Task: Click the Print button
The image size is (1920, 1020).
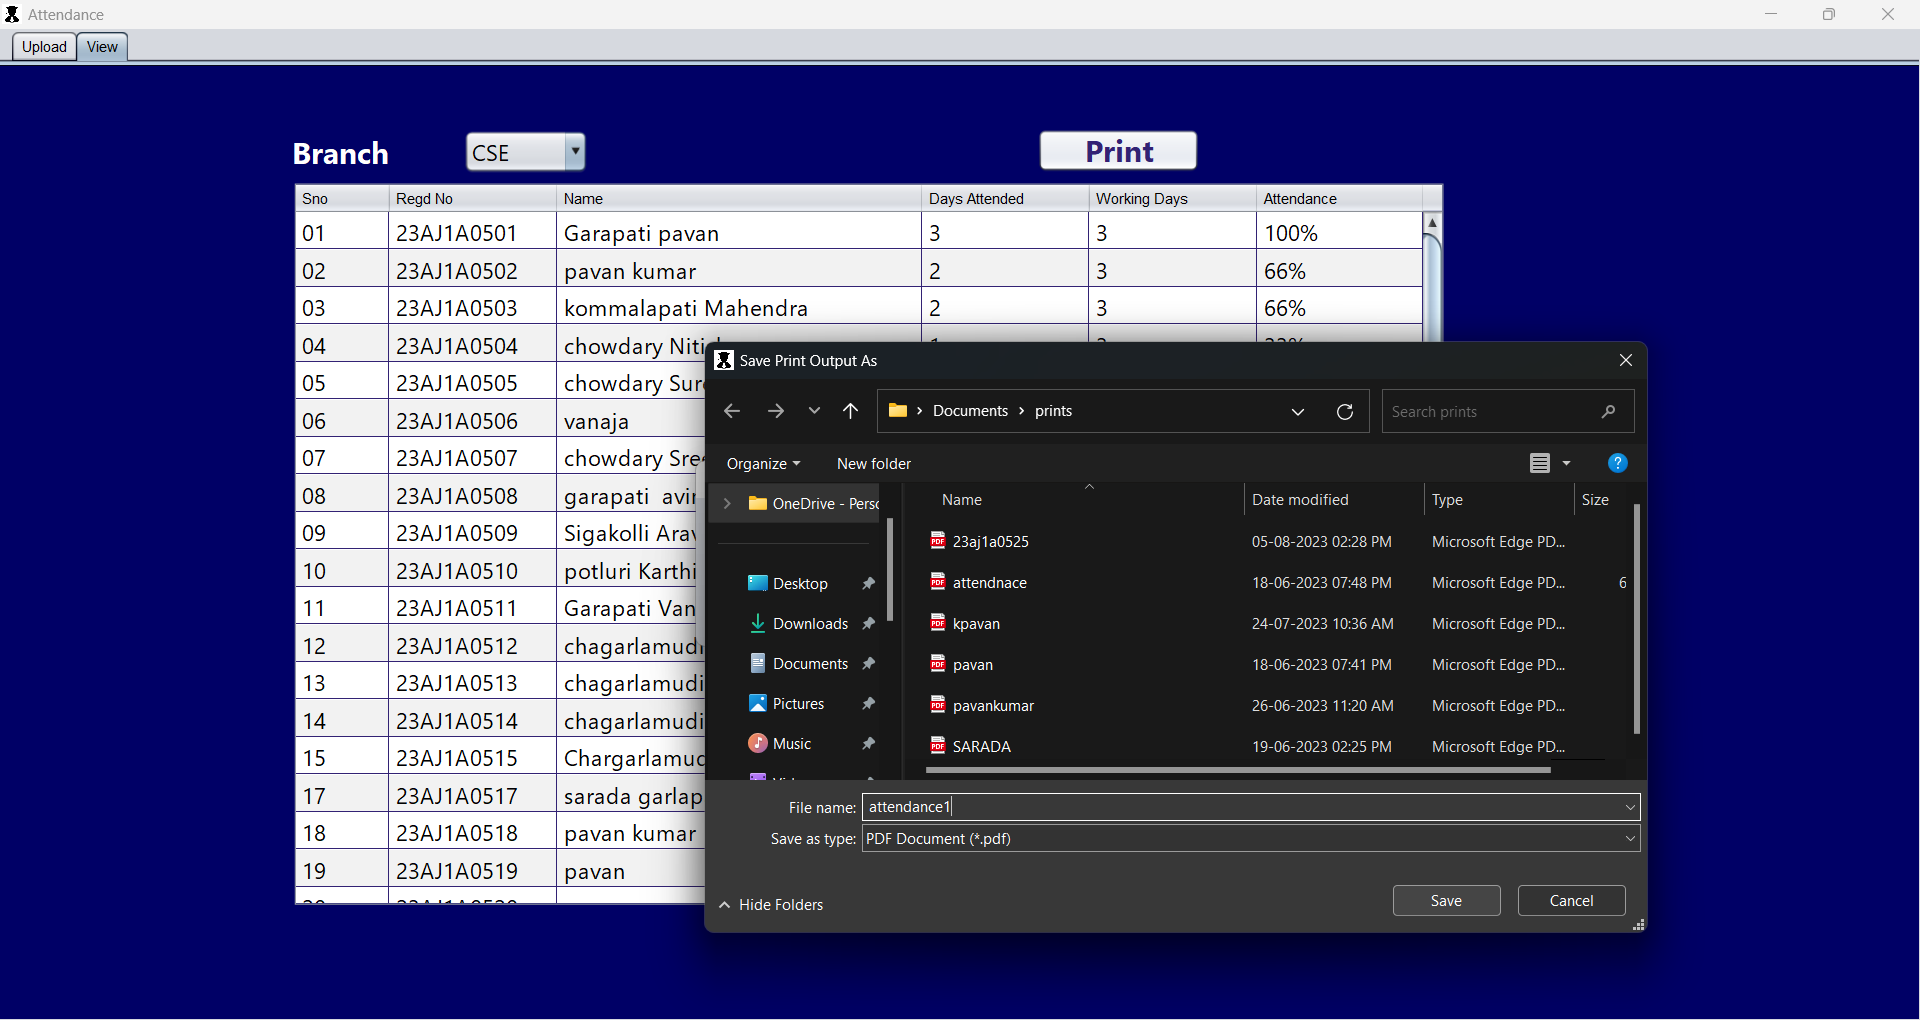Action: pos(1118,151)
